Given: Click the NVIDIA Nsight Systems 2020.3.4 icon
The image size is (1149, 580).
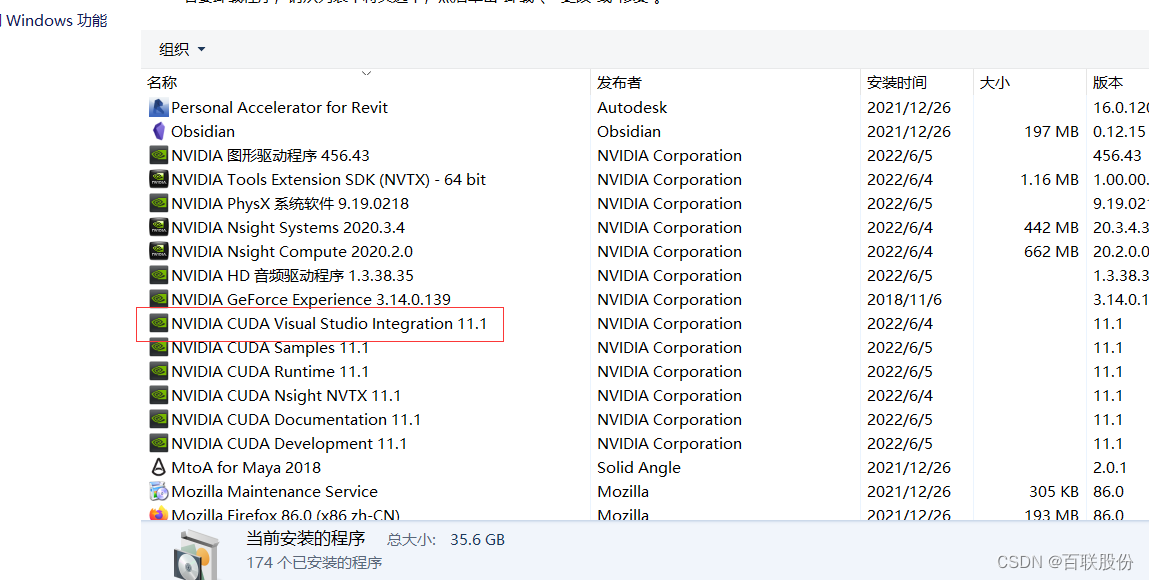Looking at the screenshot, I should click(x=158, y=228).
